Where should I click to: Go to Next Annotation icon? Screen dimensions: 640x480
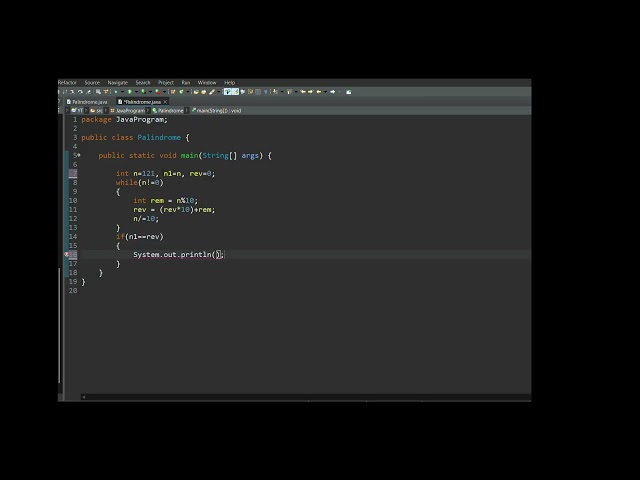[276, 92]
